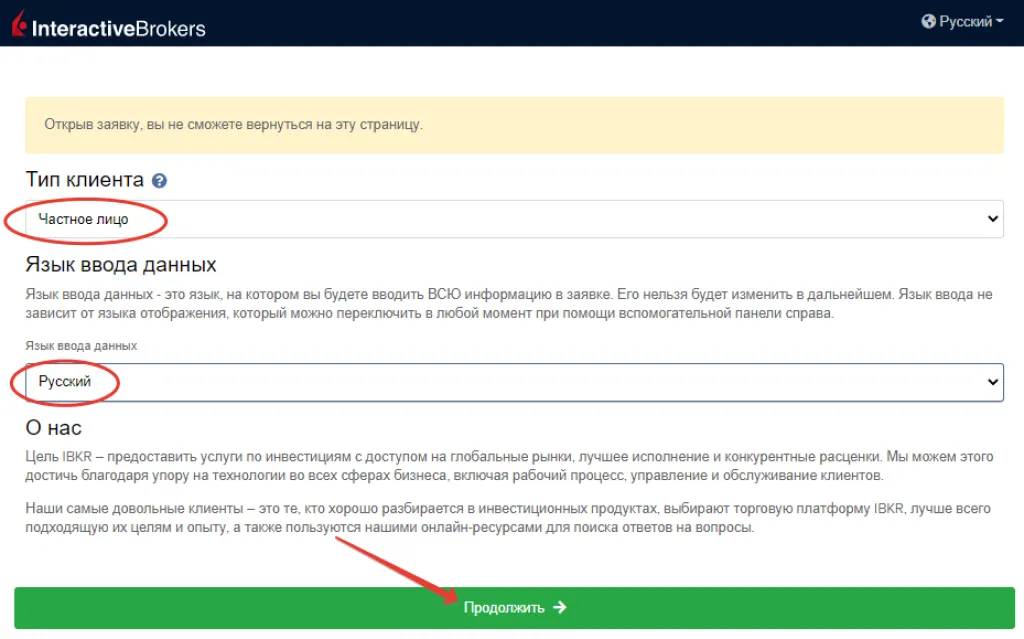Open the Русский site language menu
1024x639 pixels.
(963, 21)
